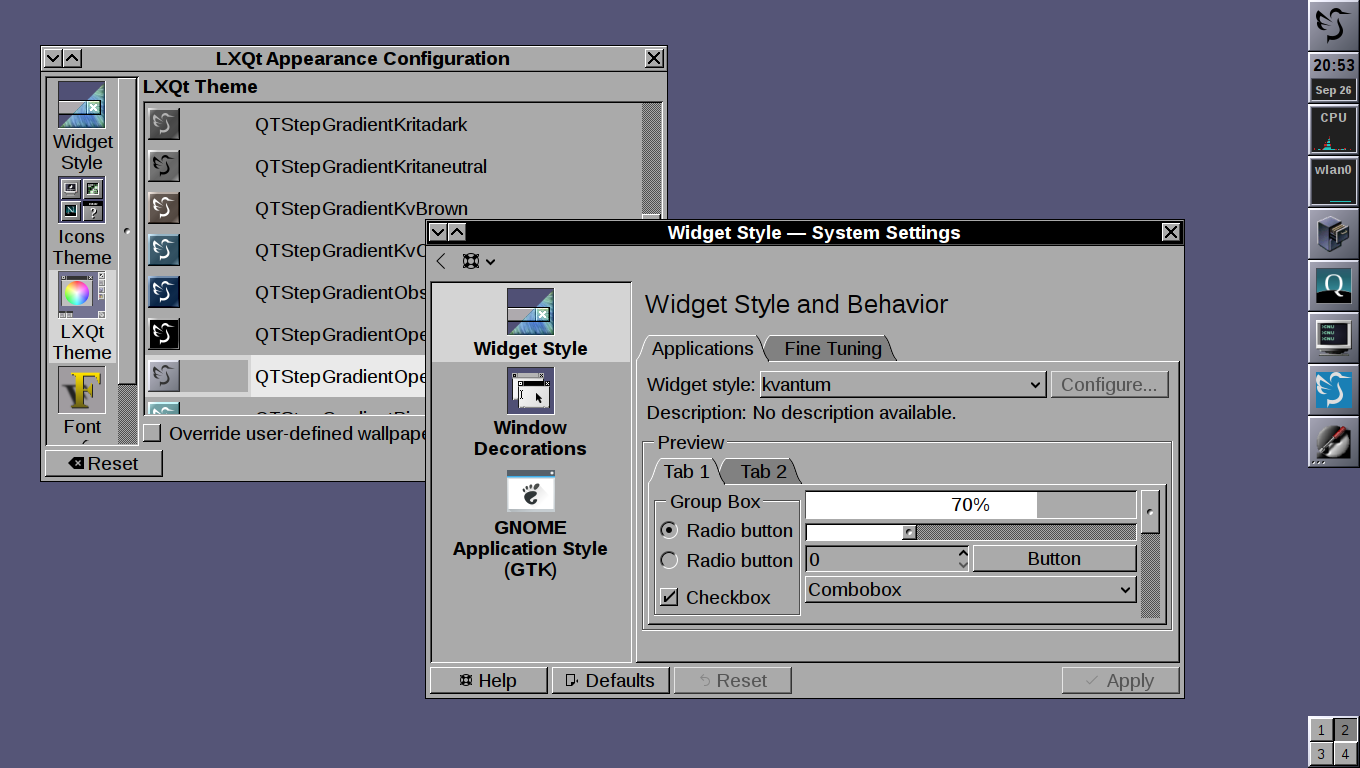Decrease the preview spinbox value
Image resolution: width=1360 pixels, height=768 pixels.
pyautogui.click(x=962, y=565)
